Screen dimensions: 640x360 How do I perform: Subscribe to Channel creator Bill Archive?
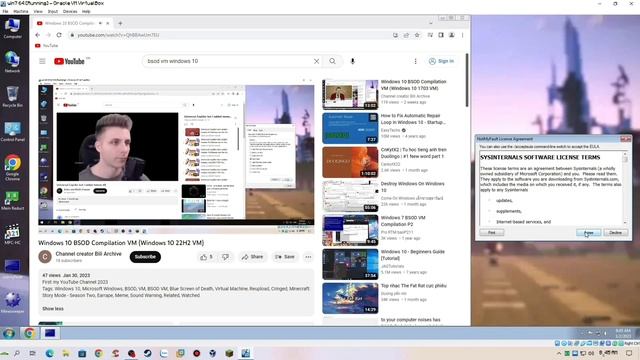click(145, 257)
